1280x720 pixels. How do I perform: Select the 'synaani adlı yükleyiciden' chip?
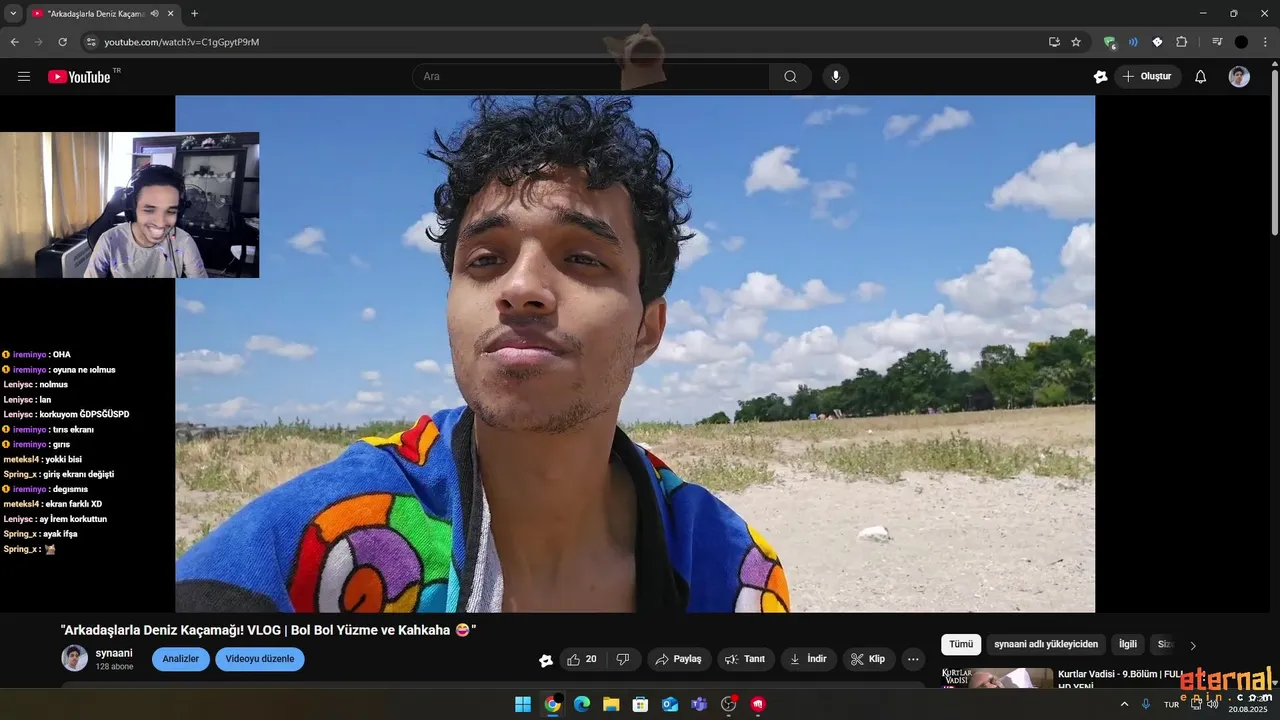(1046, 645)
